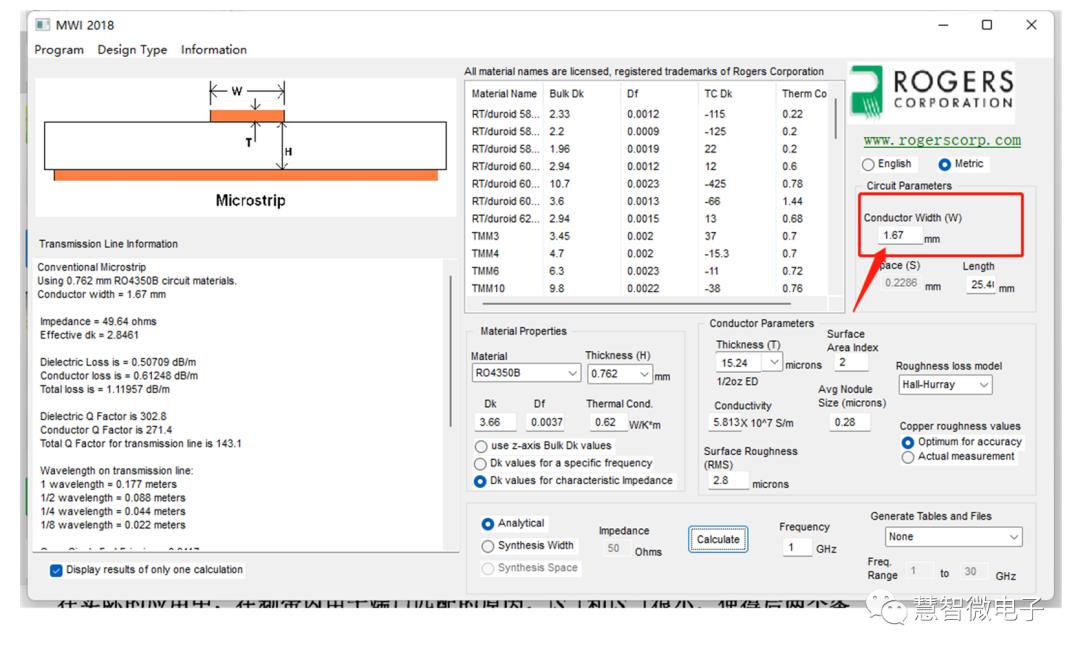This screenshot has width=1080, height=656.
Task: Open the www.rogerscorp.com link
Action: (941, 141)
